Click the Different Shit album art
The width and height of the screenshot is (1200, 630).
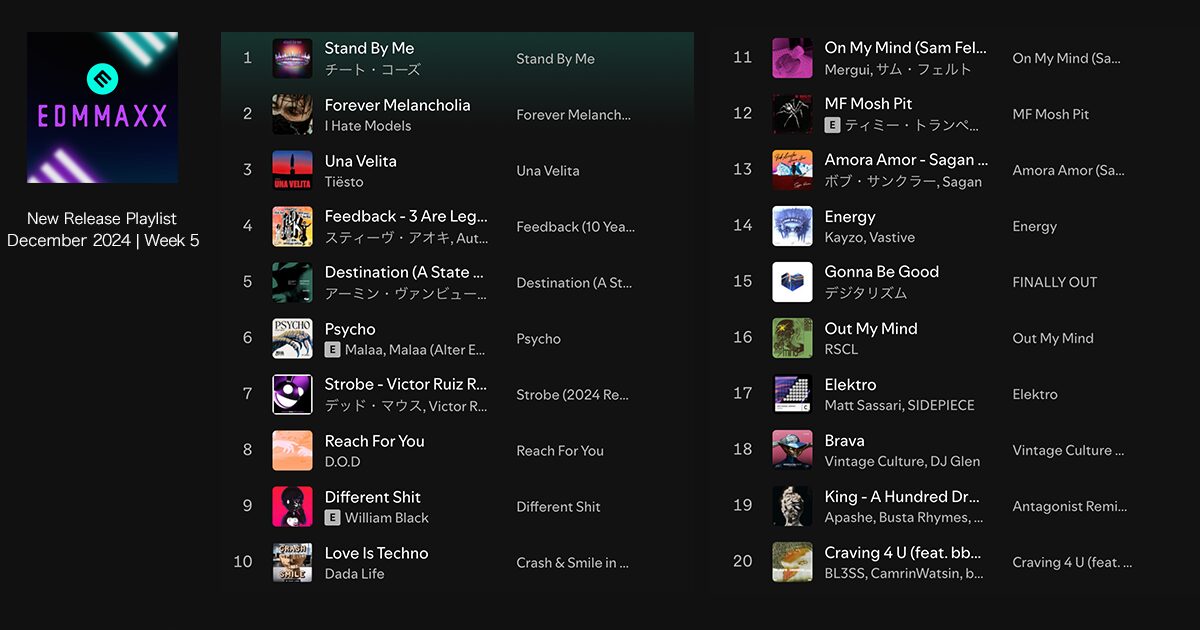click(x=292, y=506)
